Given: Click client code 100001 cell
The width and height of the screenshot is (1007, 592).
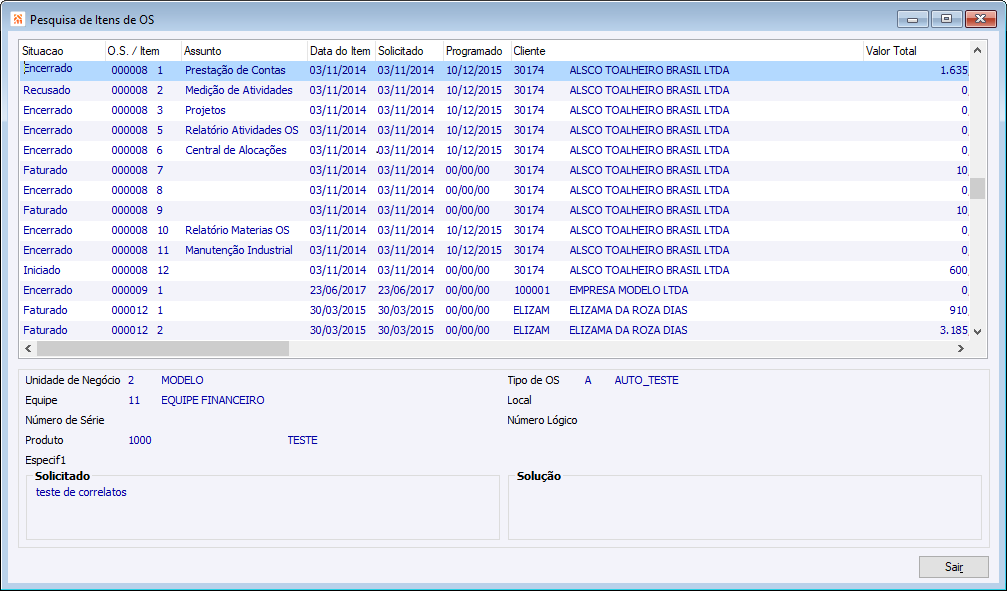Looking at the screenshot, I should point(532,290).
